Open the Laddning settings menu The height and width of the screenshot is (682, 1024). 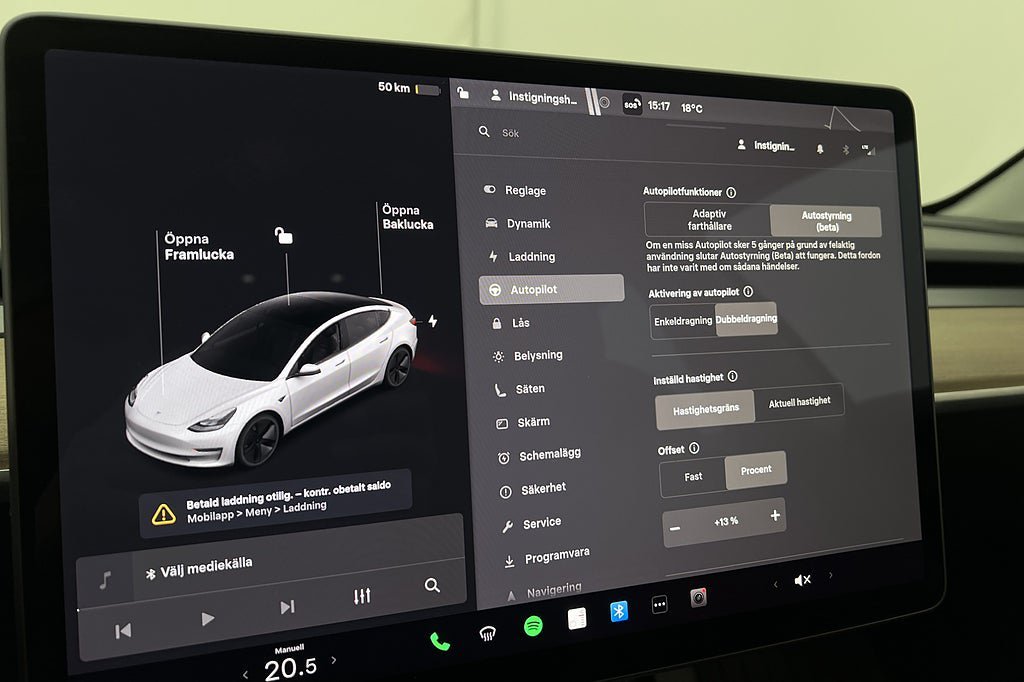click(x=531, y=257)
